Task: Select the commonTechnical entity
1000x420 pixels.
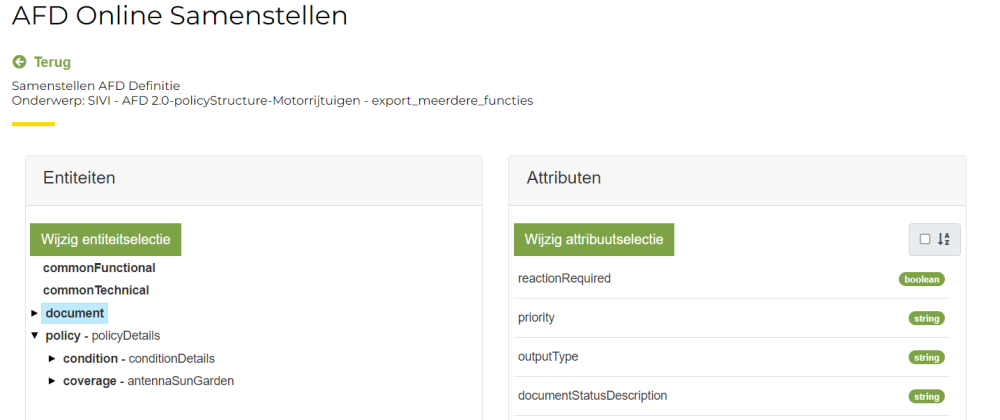Action: [96, 290]
